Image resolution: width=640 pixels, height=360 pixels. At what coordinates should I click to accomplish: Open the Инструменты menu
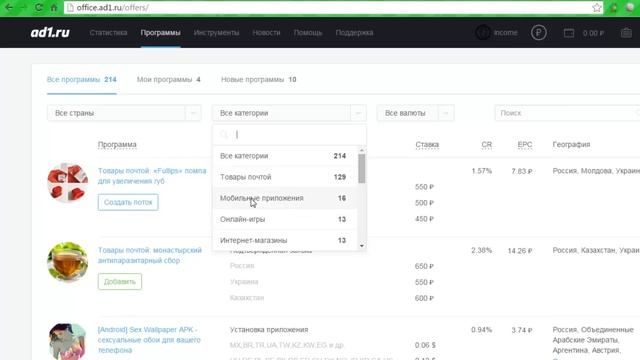coord(216,33)
